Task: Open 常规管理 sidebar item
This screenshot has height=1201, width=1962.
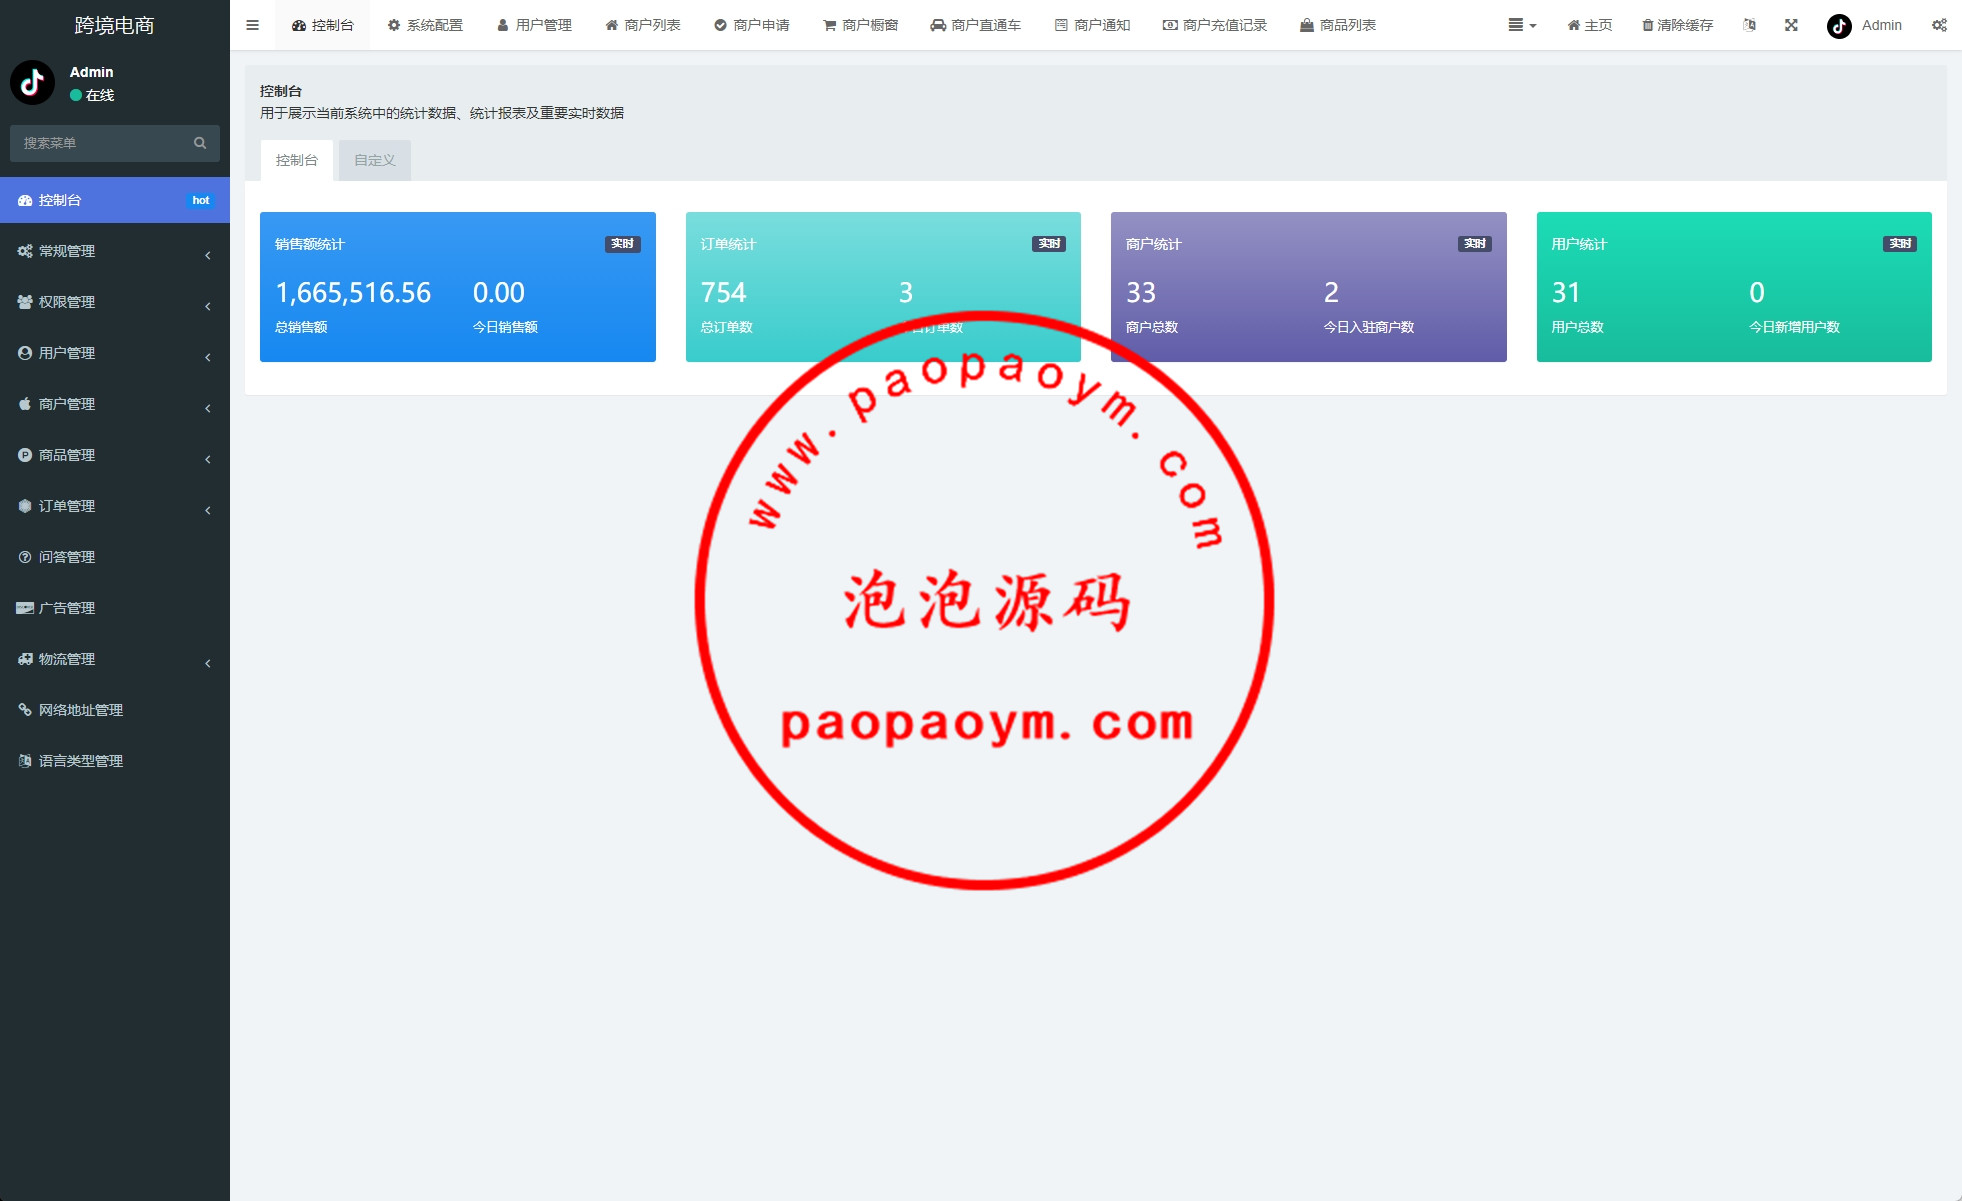Action: 115,251
